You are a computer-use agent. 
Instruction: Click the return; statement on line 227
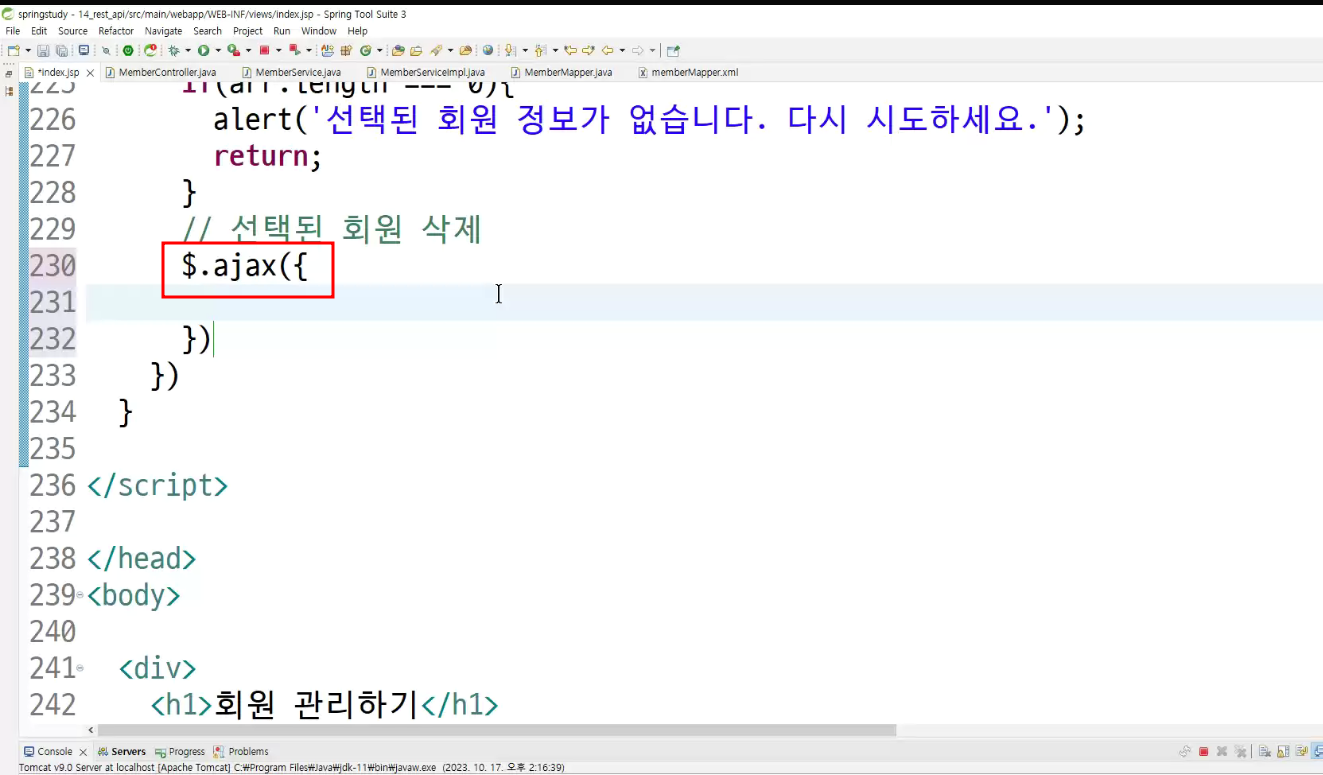tap(267, 156)
